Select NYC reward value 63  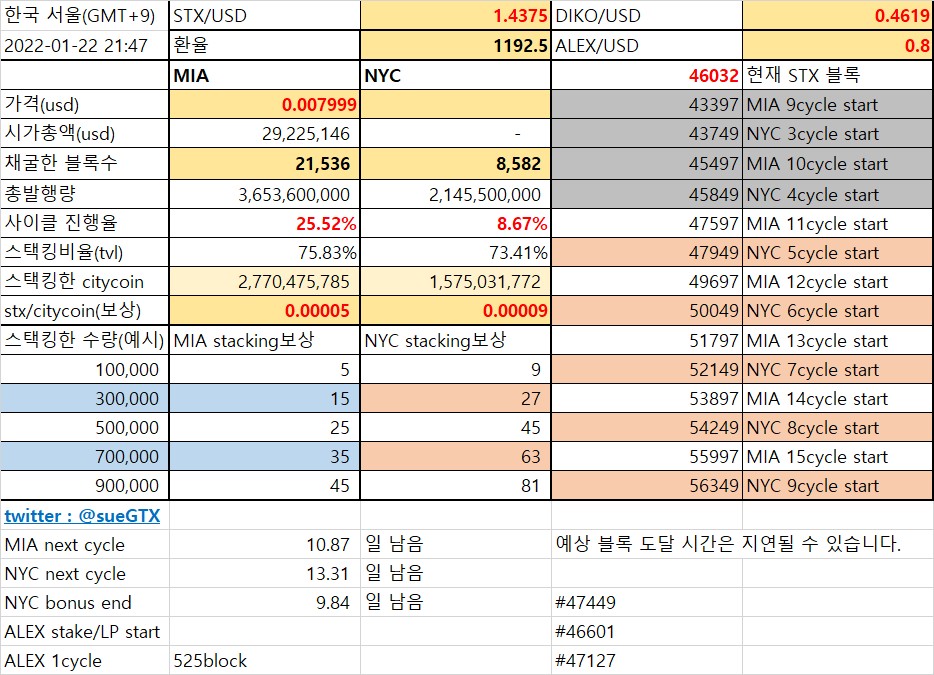pyautogui.click(x=456, y=456)
